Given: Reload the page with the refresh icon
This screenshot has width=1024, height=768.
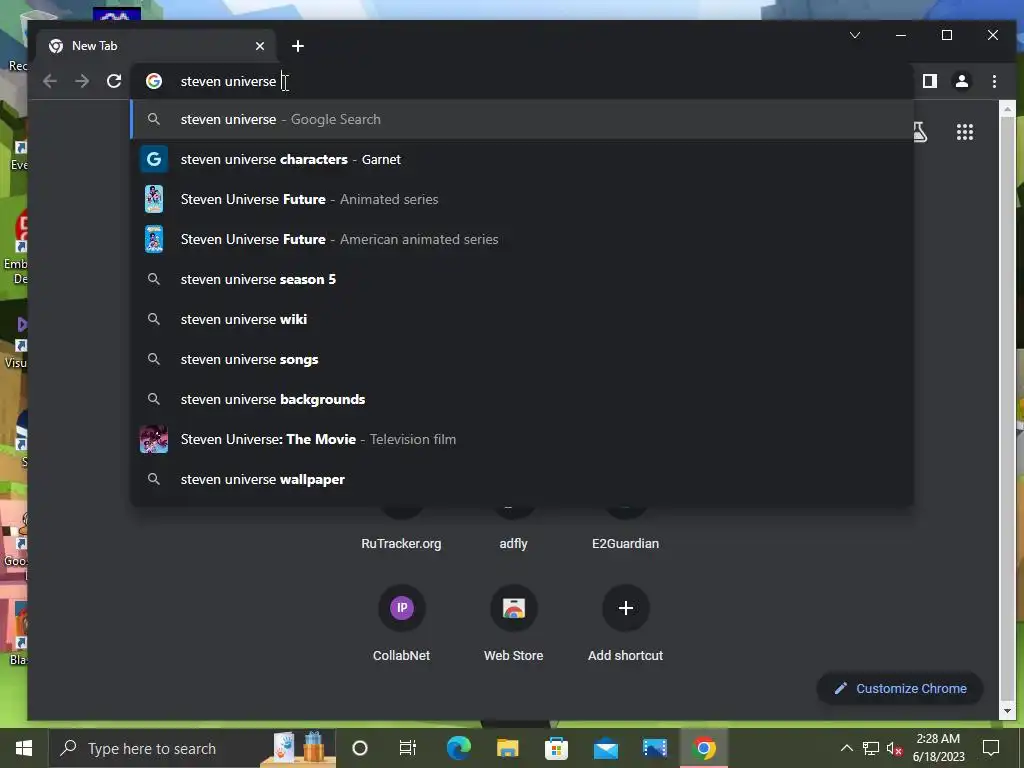Looking at the screenshot, I should [114, 81].
